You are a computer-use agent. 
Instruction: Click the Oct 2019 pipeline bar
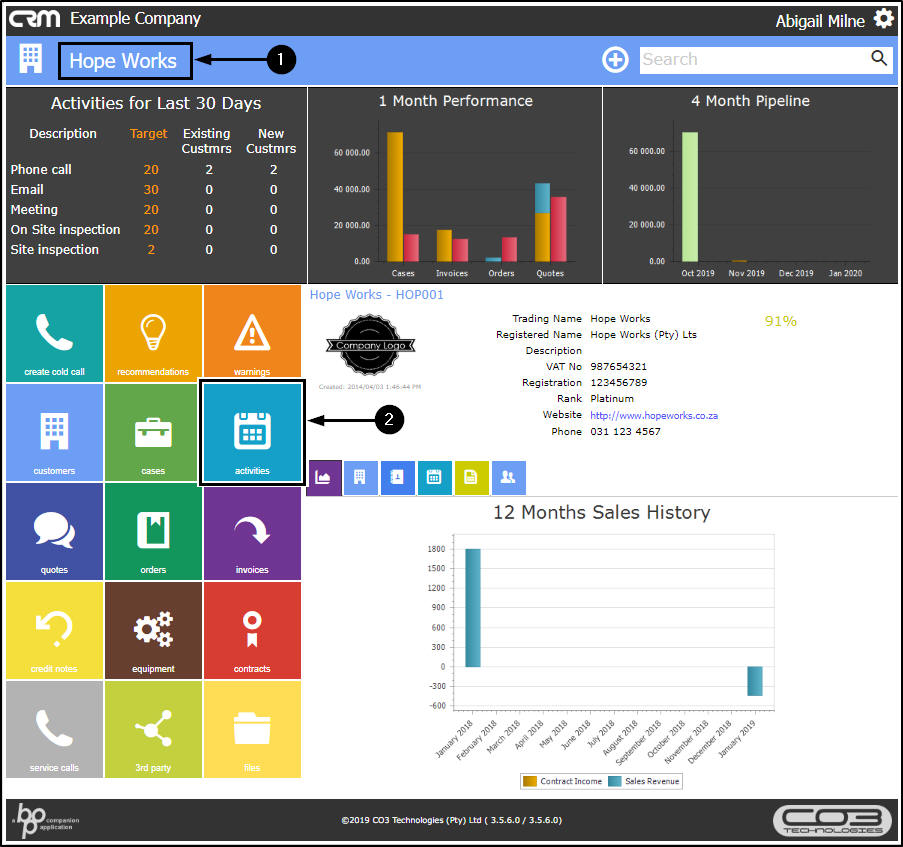tap(690, 197)
